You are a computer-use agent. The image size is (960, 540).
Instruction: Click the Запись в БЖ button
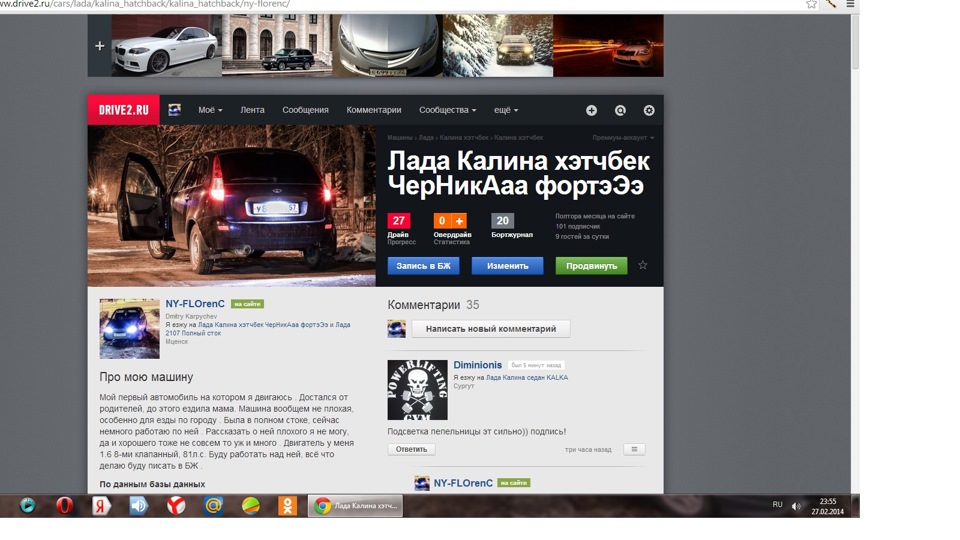click(x=424, y=266)
